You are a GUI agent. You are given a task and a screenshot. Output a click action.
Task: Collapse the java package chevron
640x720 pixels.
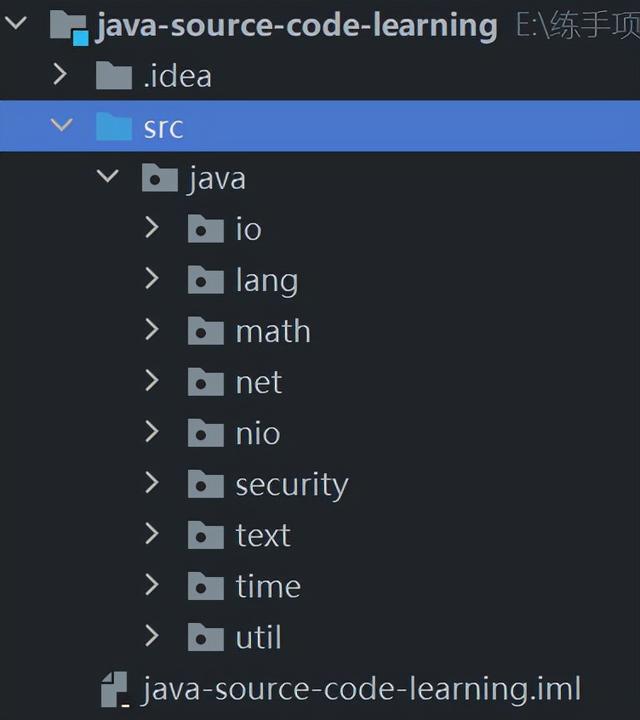tap(108, 176)
